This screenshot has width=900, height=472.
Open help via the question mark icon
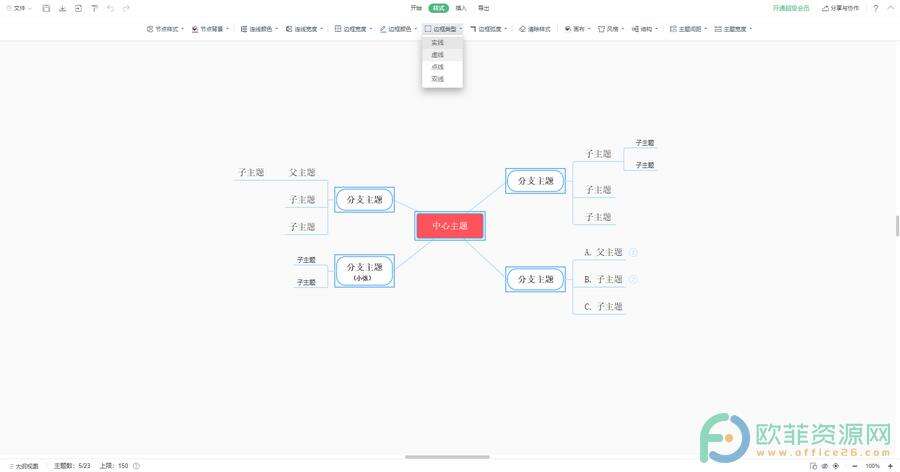pos(875,8)
